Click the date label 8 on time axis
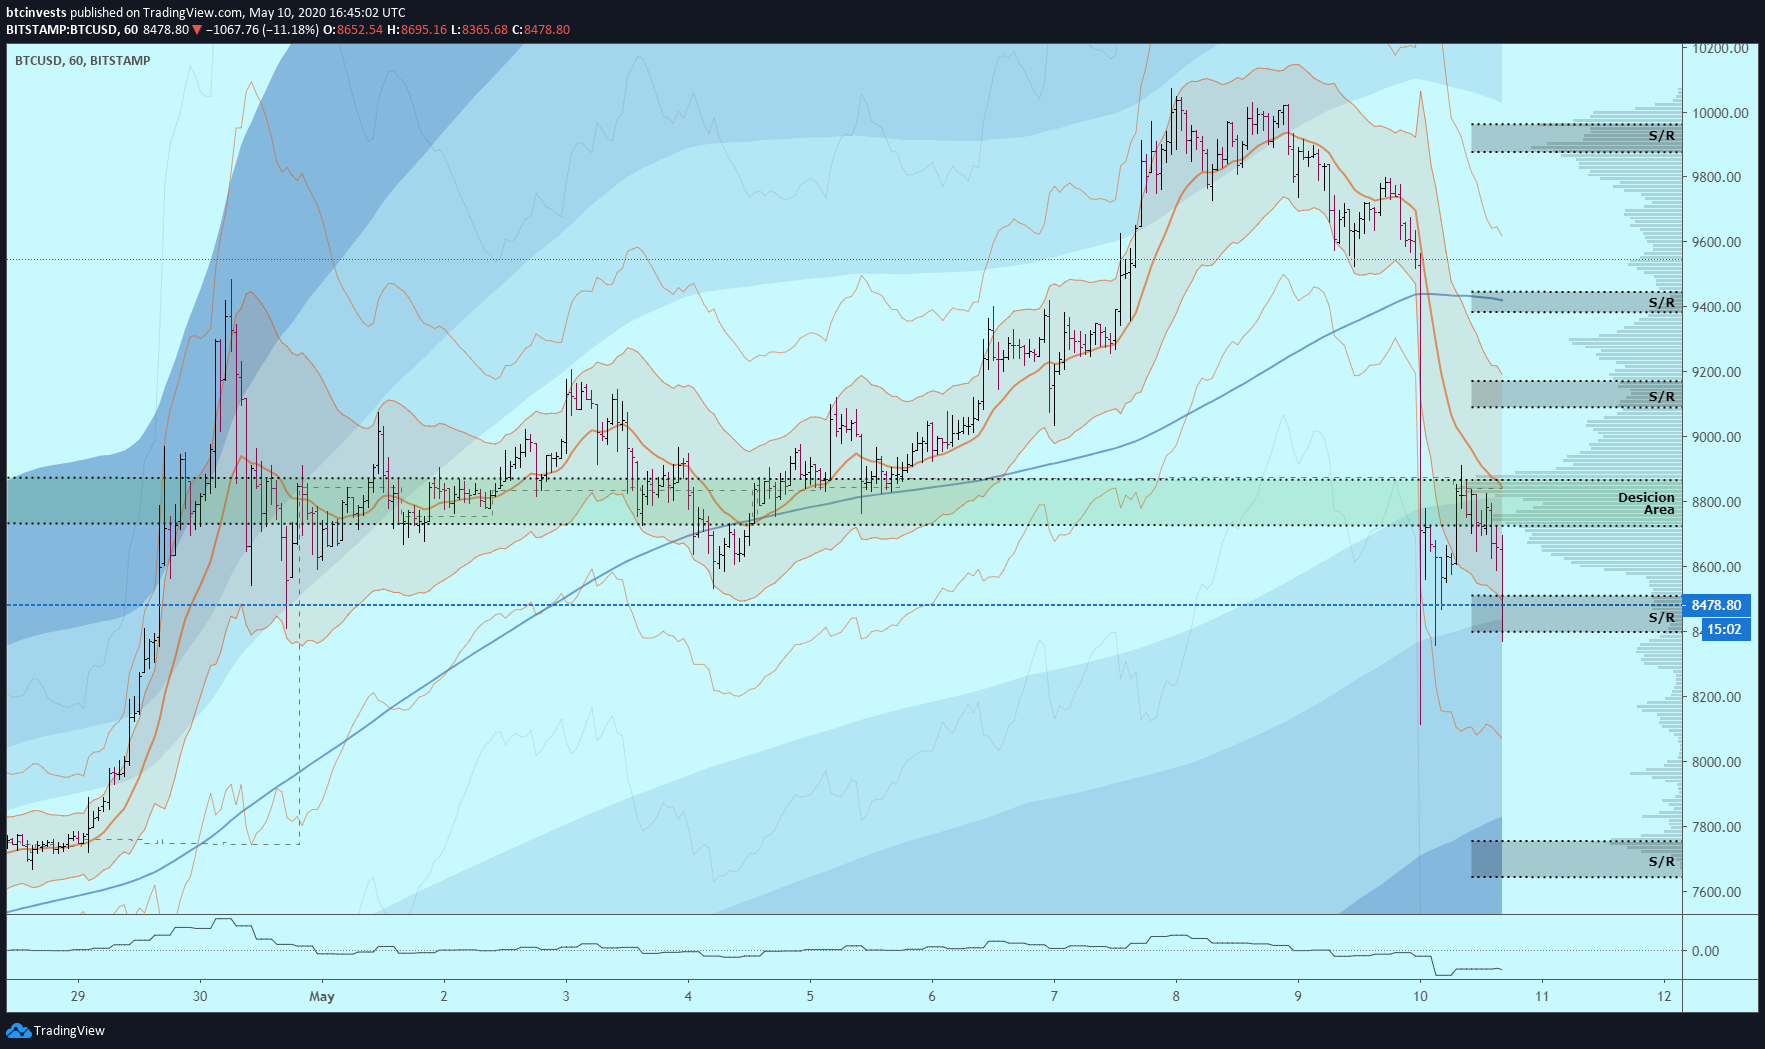 1176,996
